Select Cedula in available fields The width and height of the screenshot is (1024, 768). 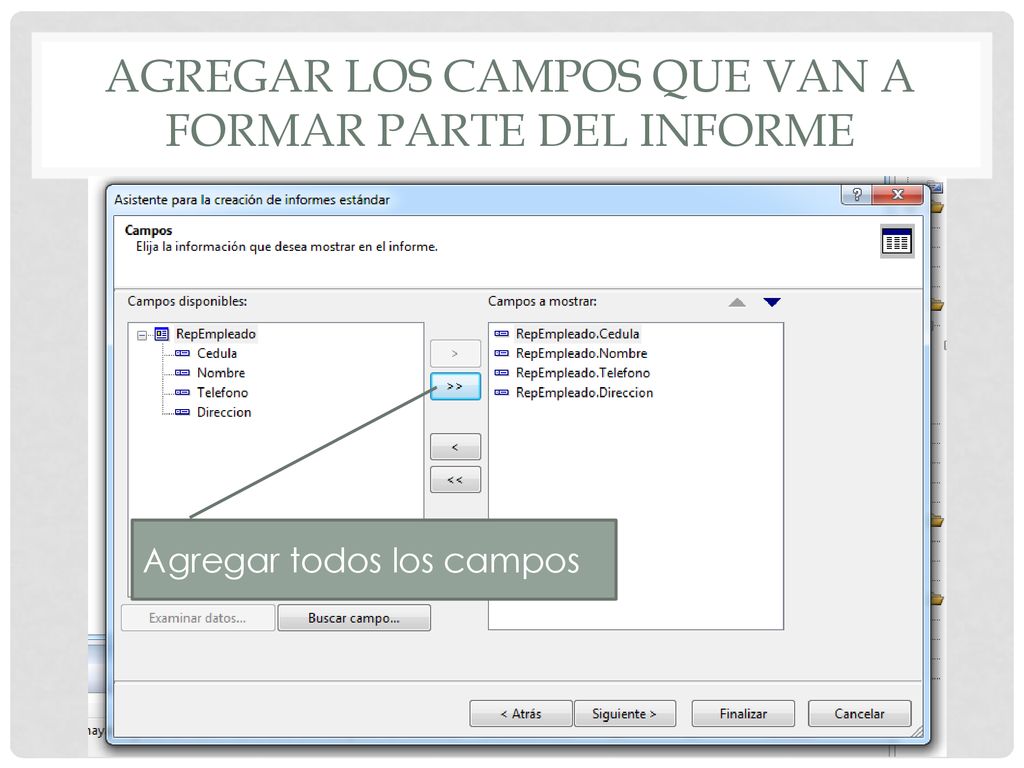coord(217,353)
